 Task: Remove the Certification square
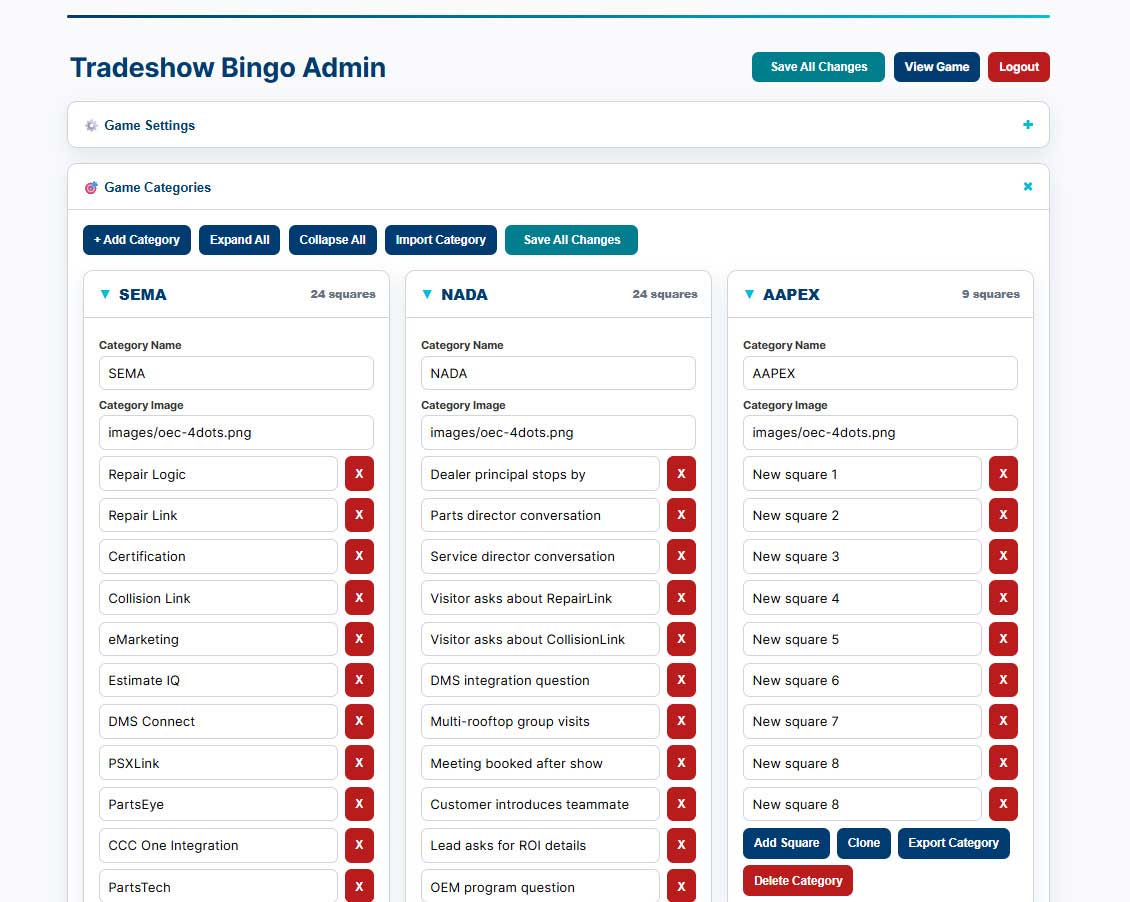click(x=359, y=555)
